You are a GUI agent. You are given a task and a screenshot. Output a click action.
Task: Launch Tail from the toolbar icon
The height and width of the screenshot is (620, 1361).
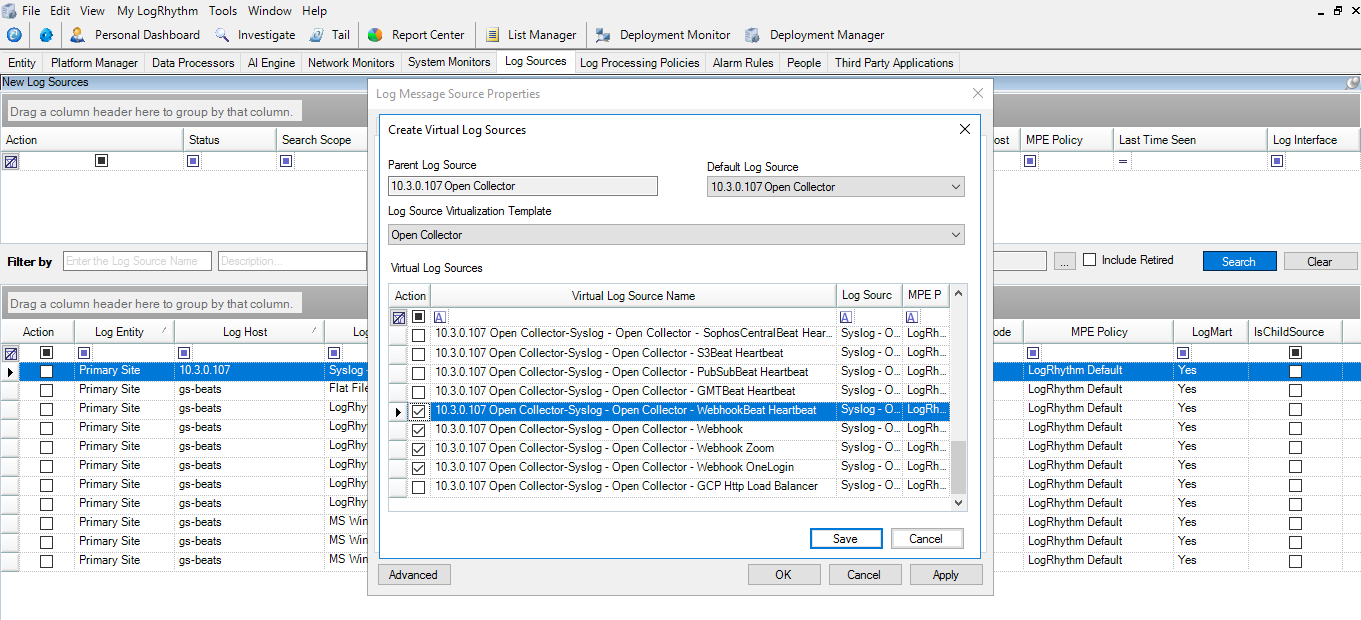click(x=316, y=35)
